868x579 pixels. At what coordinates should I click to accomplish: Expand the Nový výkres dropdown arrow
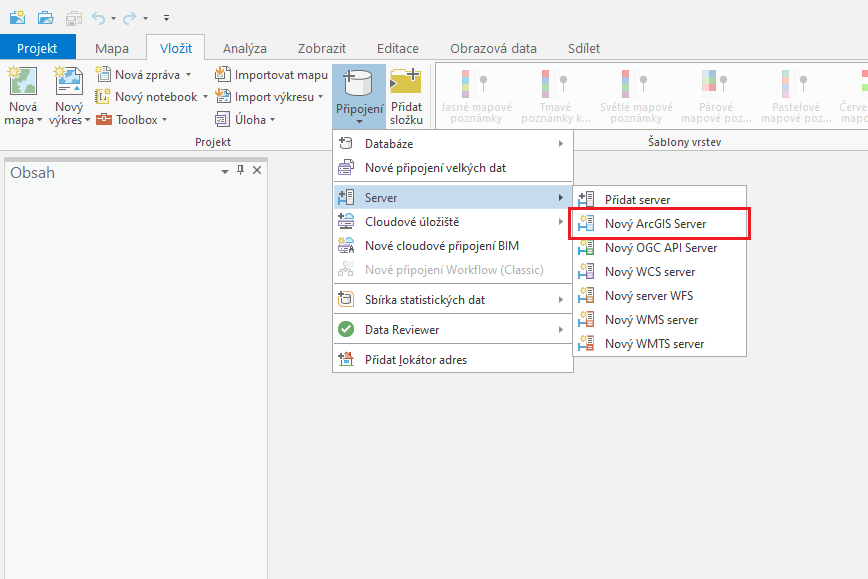tap(87, 120)
